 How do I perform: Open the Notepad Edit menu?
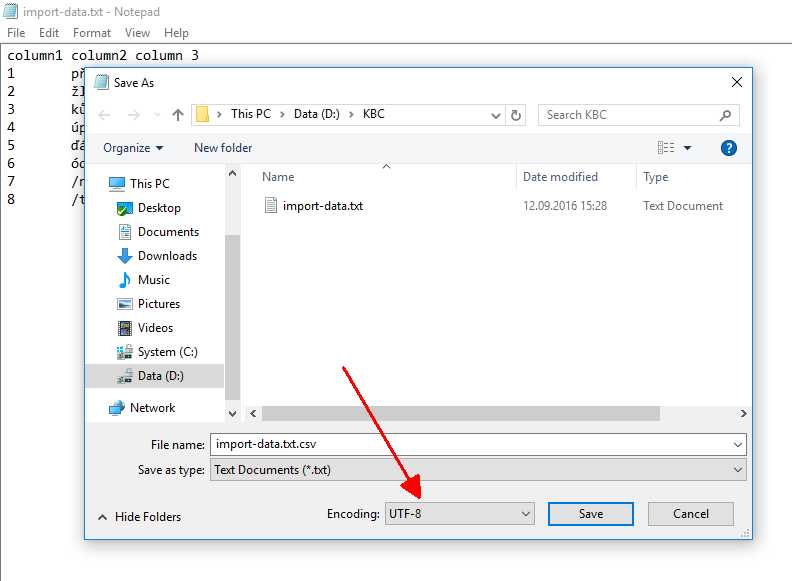pos(49,33)
